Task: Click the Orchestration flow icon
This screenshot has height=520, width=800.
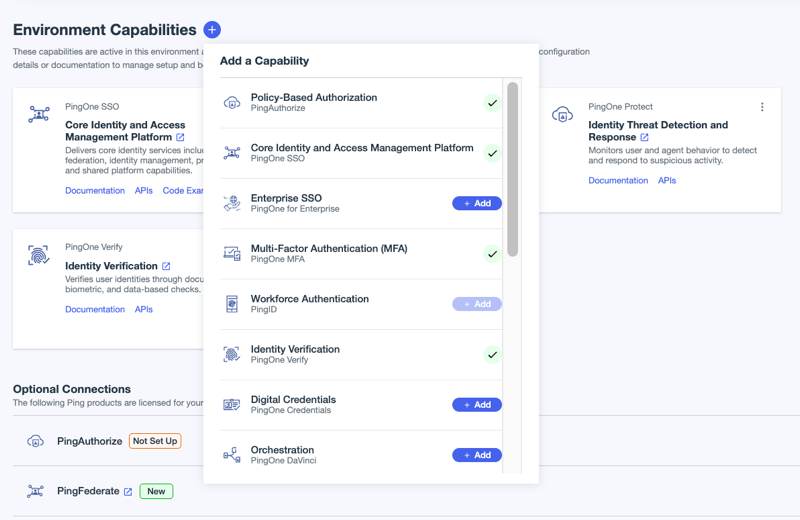Action: click(232, 455)
